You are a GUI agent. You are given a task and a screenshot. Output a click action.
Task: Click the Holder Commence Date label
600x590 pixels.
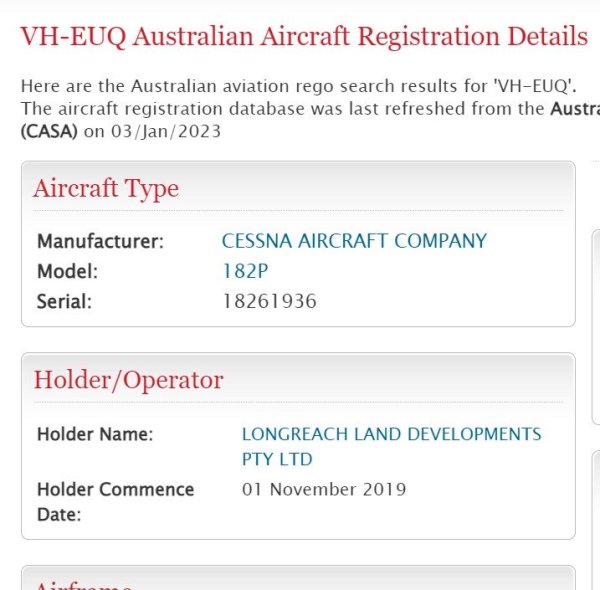(x=115, y=501)
